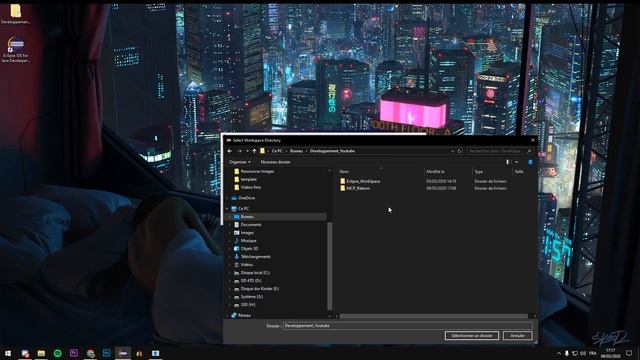
Task: Select Objets 3D in the navigation pane
Action: [x=246, y=249]
